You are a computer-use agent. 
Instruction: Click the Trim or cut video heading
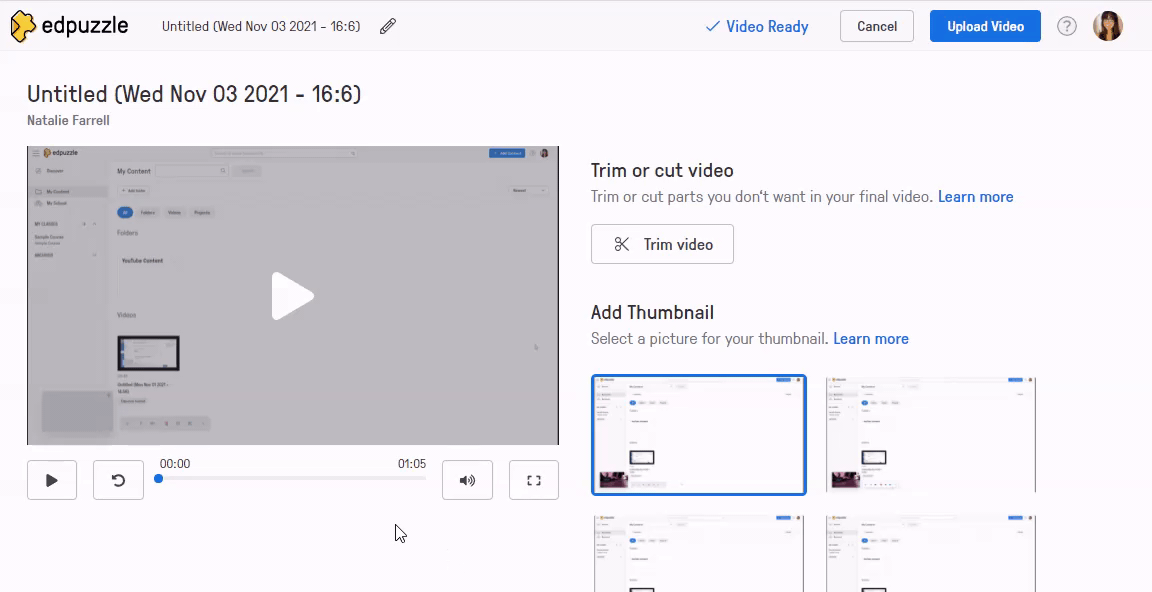coord(662,170)
